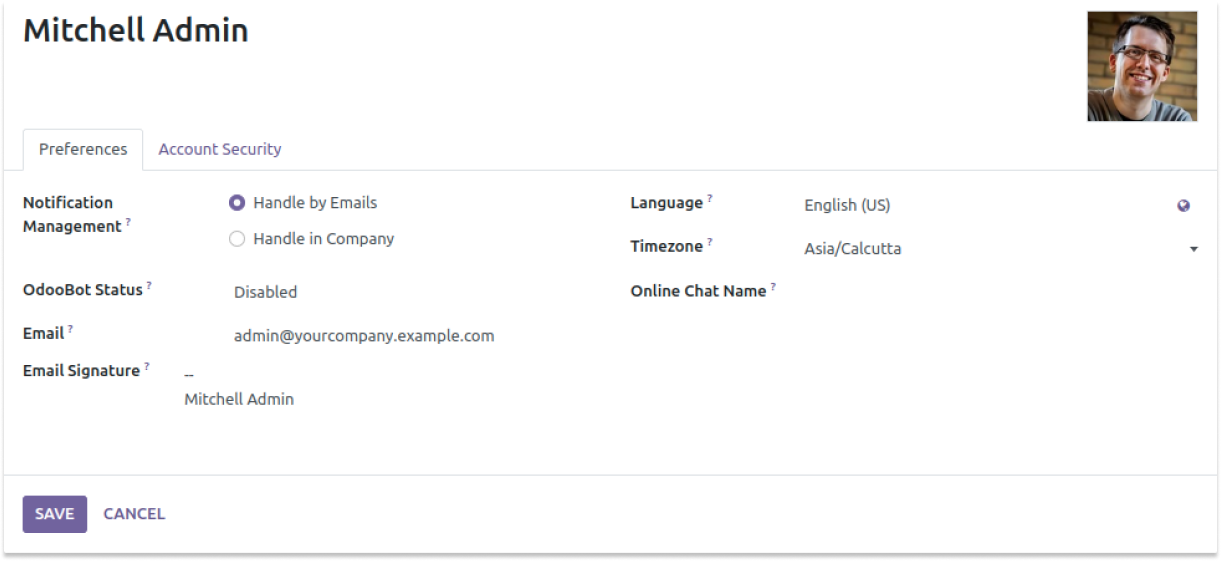Open the Timezone dropdown arrow
1222x561 pixels.
(x=1193, y=249)
